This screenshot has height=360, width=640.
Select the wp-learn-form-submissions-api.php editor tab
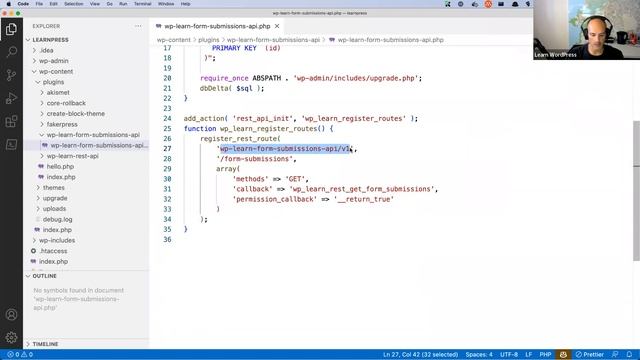(217, 26)
